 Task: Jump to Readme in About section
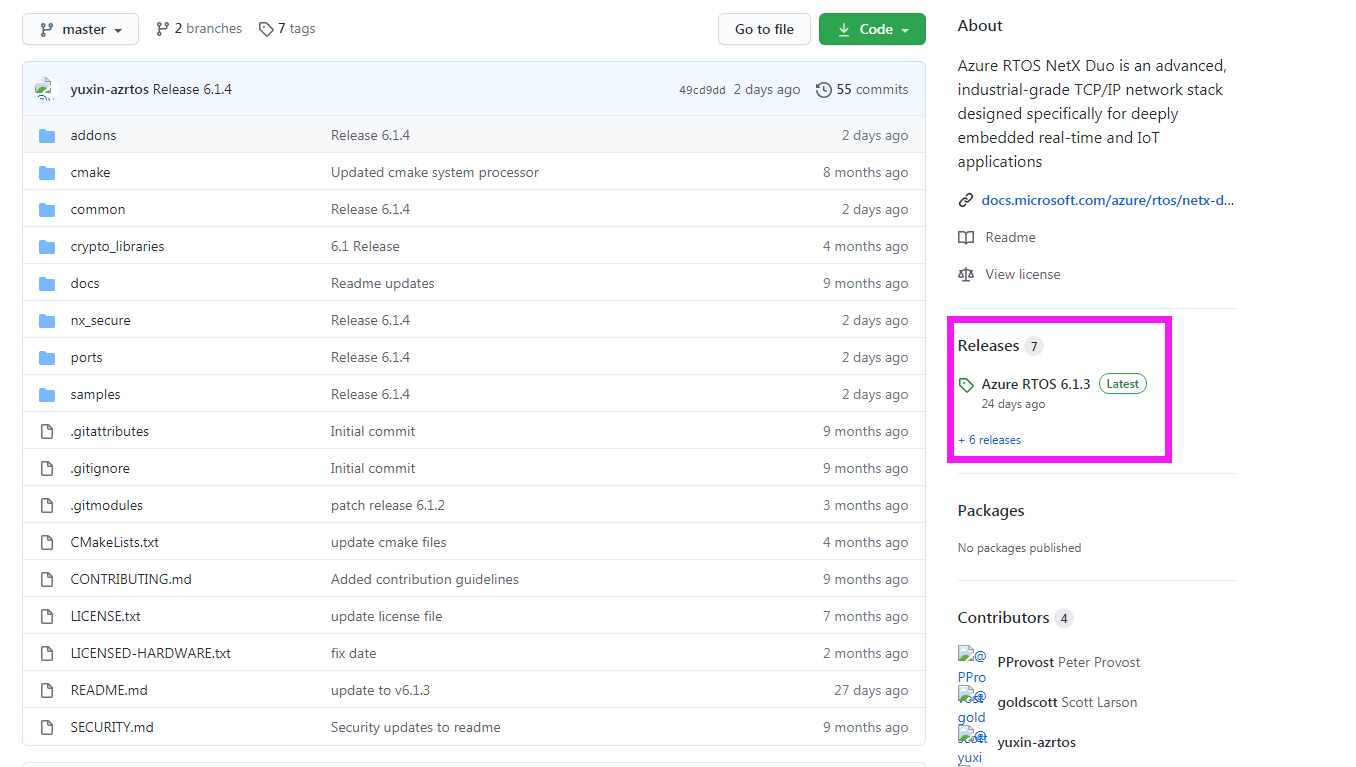pyautogui.click(x=1010, y=237)
